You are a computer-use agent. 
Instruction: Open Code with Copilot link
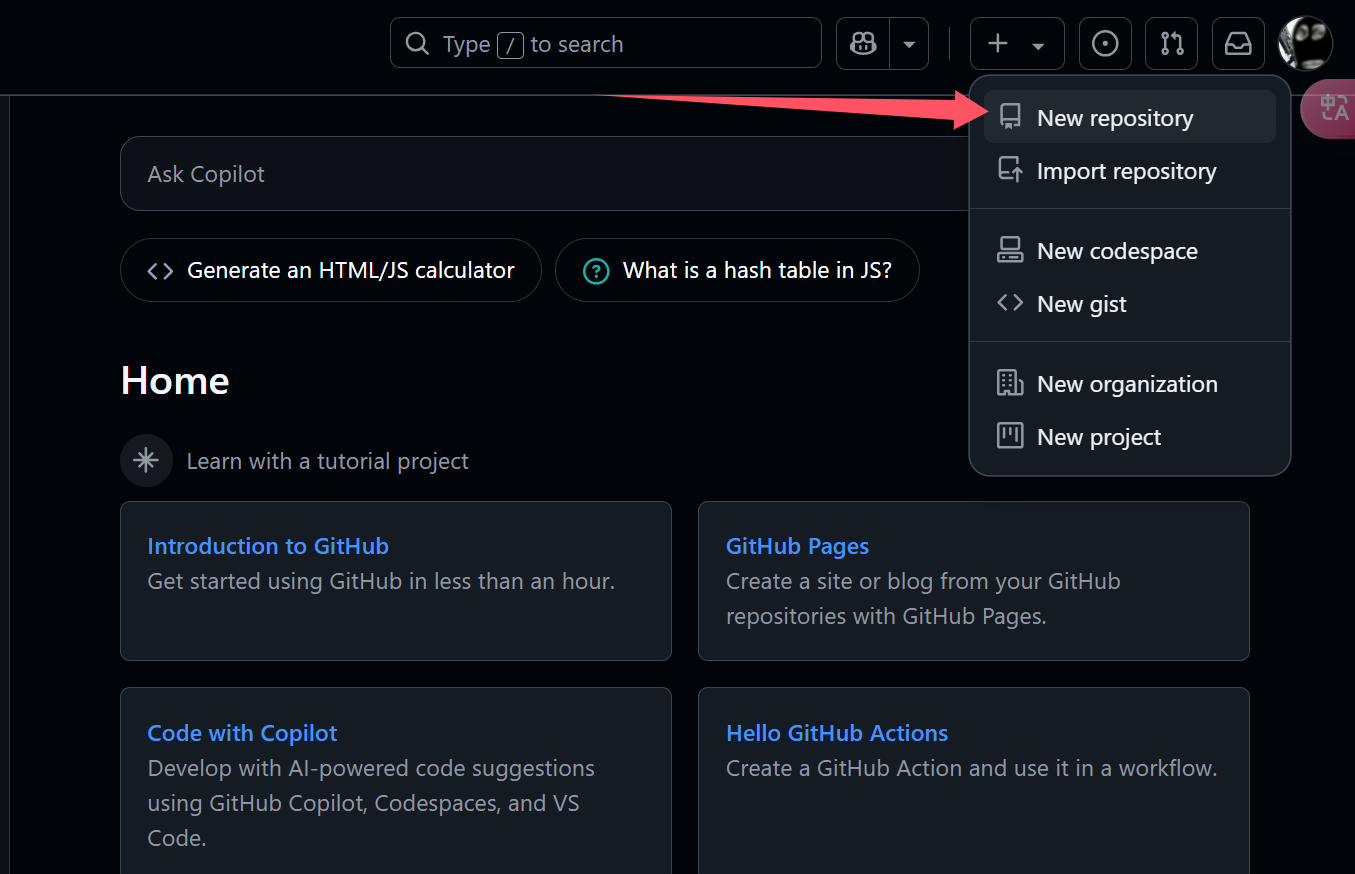click(242, 733)
